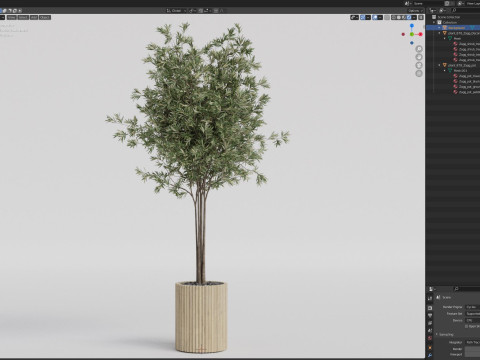The image size is (480, 360).
Task: Toggle viewport gizmos display
Action: tap(363, 17)
